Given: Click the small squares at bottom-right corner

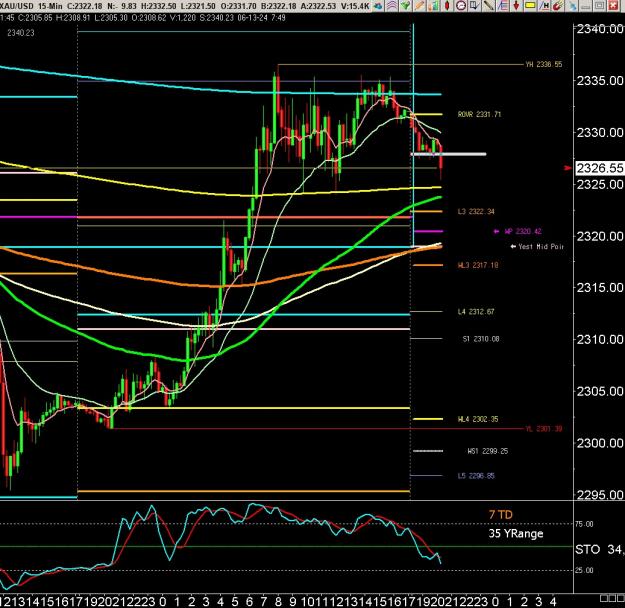Looking at the screenshot, I should click(612, 598).
